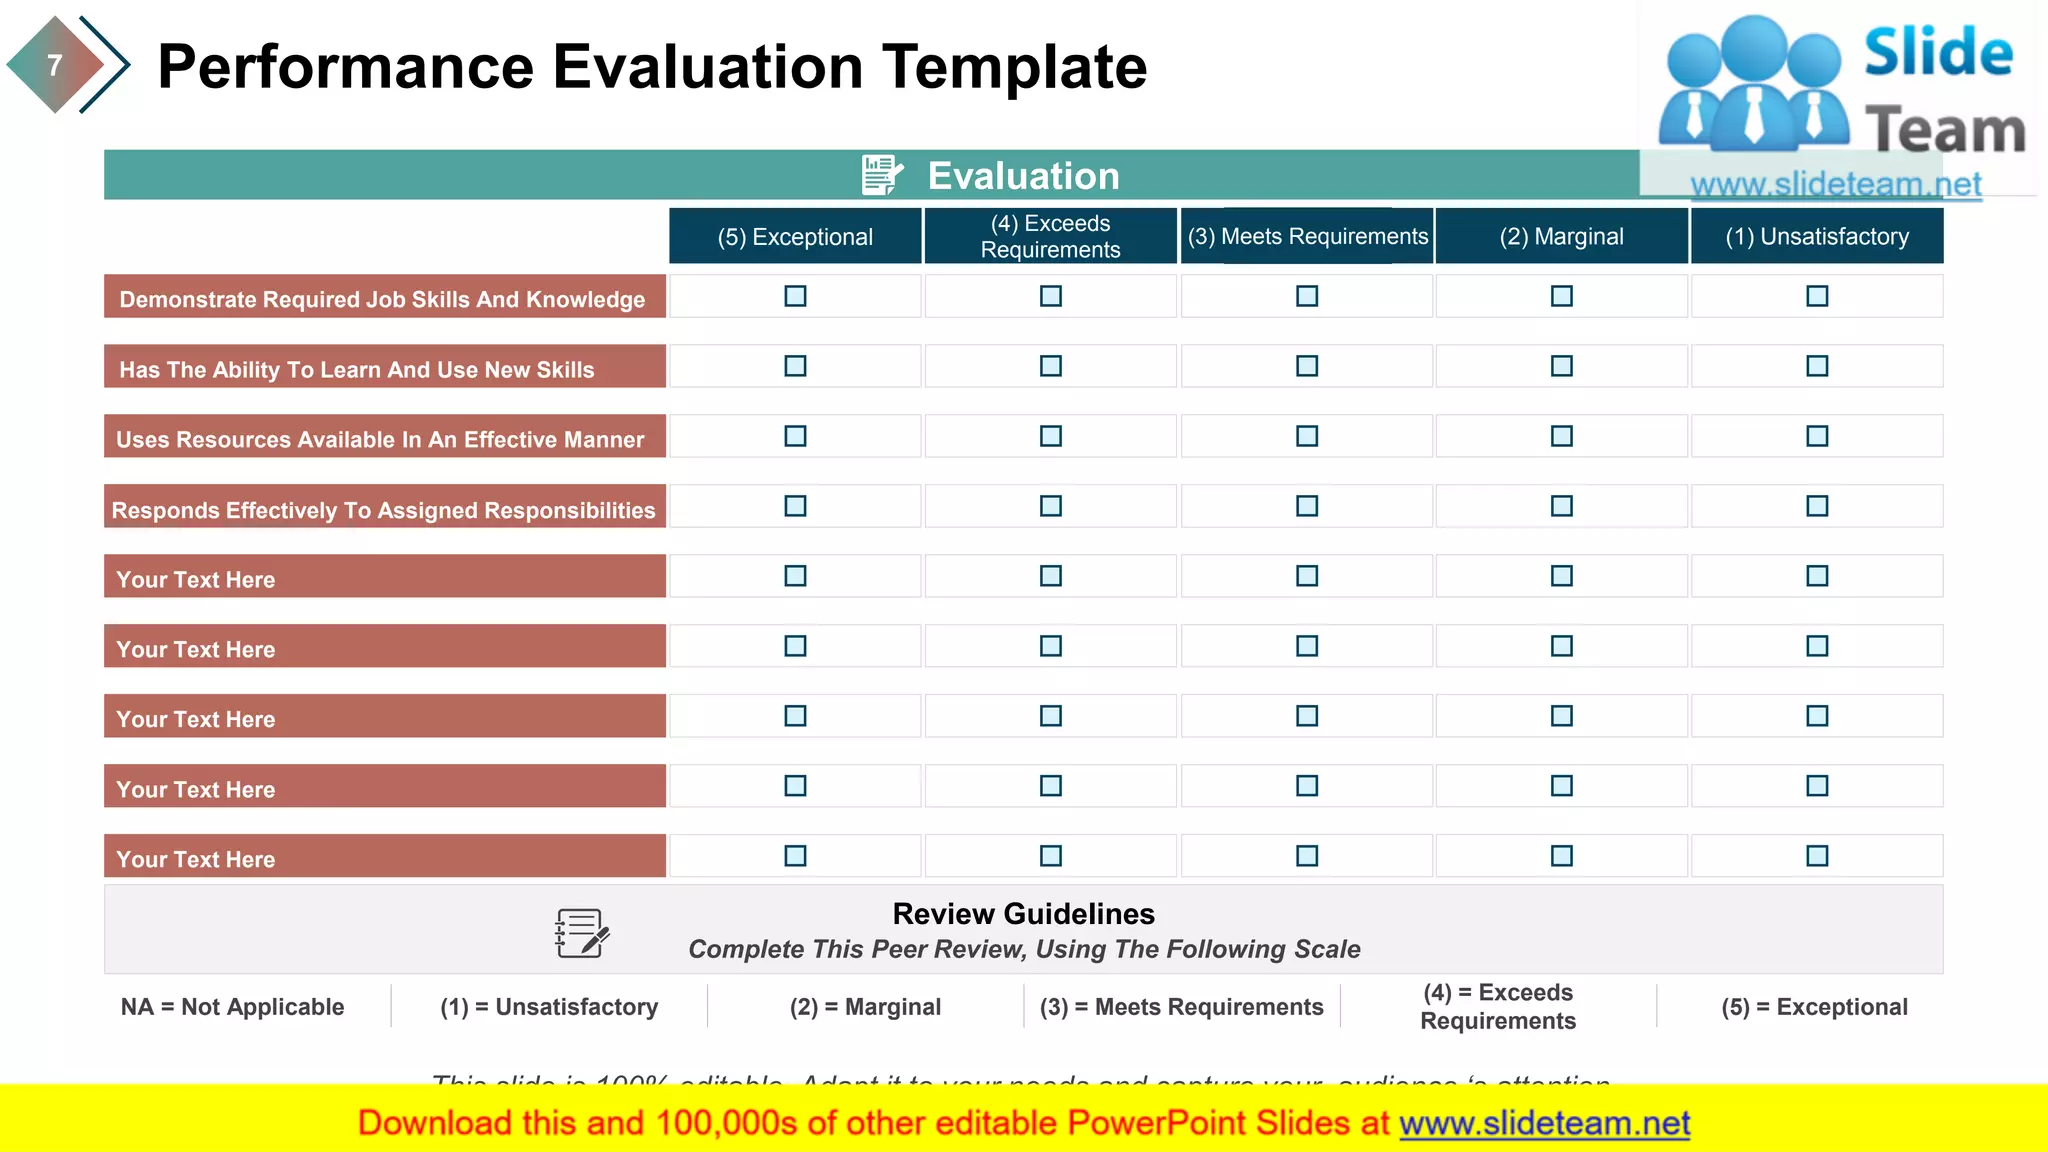Check Meets Requirements for Ability To Learn row
This screenshot has height=1152, width=2048.
[x=1307, y=366]
